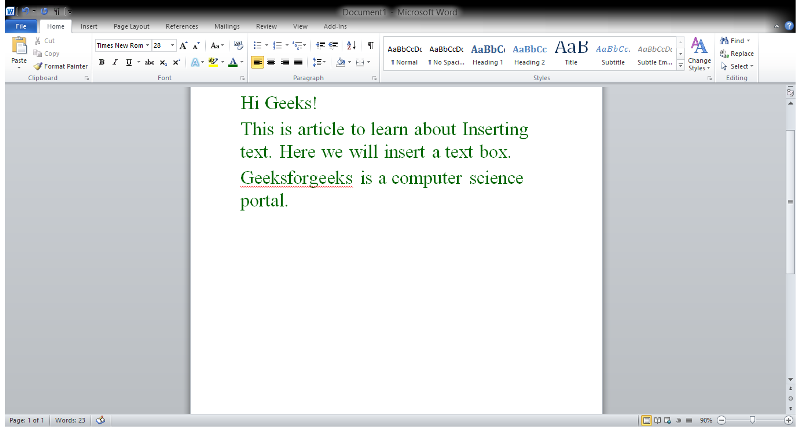Click the Find button
Viewport: 800px width, 431px height.
pyautogui.click(x=735, y=40)
